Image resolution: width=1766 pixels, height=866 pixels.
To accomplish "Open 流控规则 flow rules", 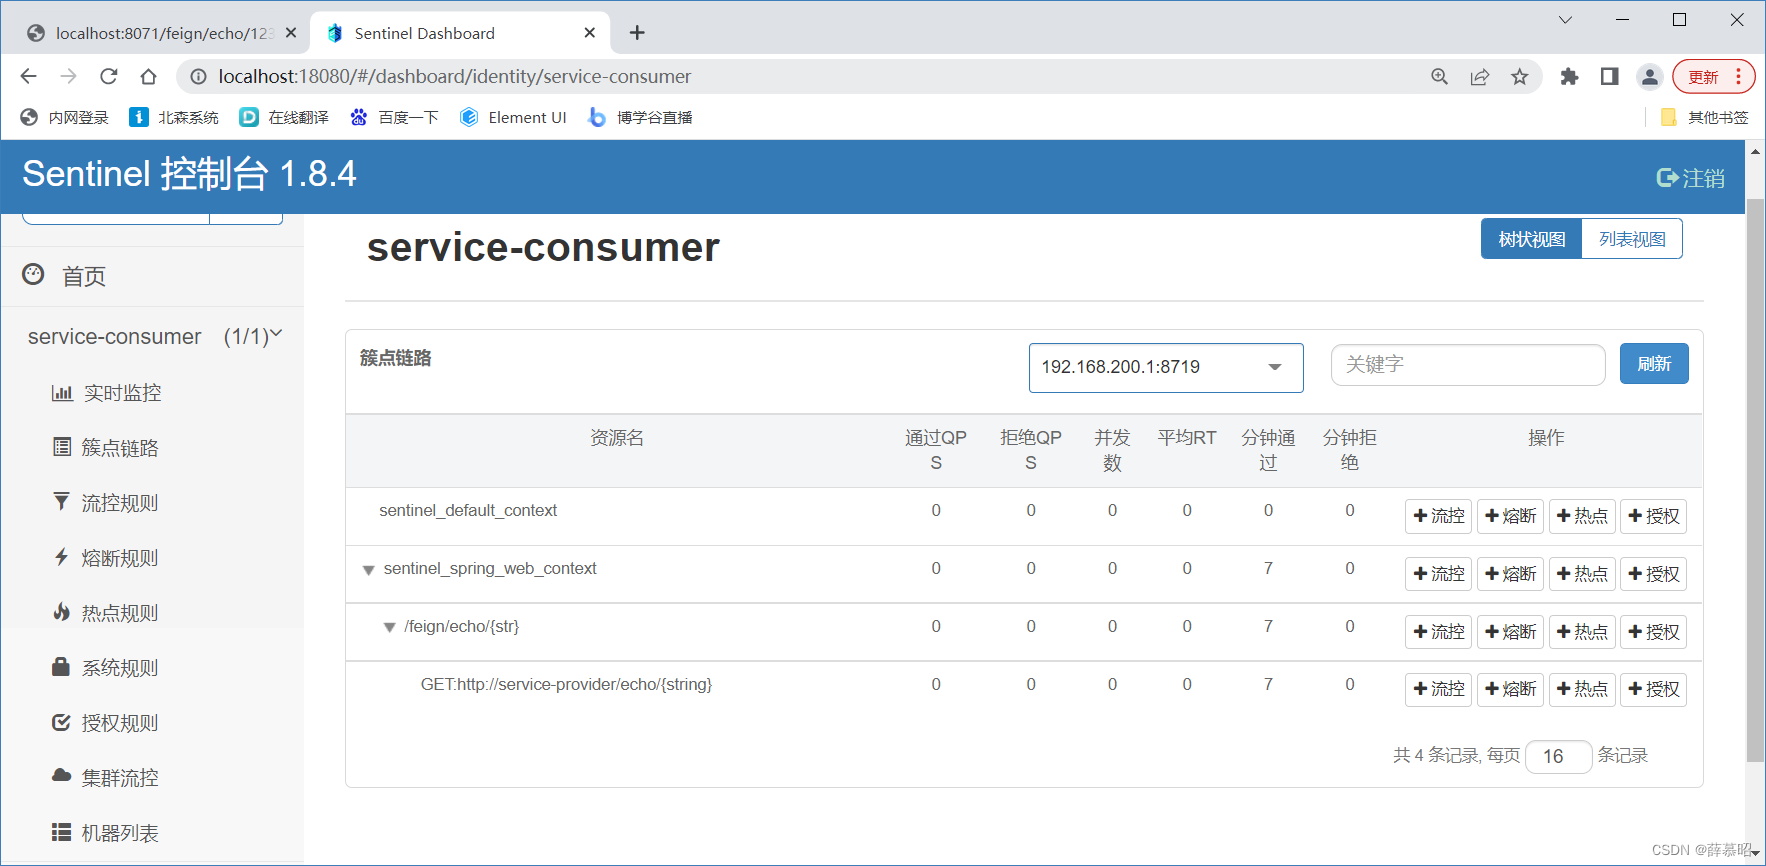I will click(106, 503).
